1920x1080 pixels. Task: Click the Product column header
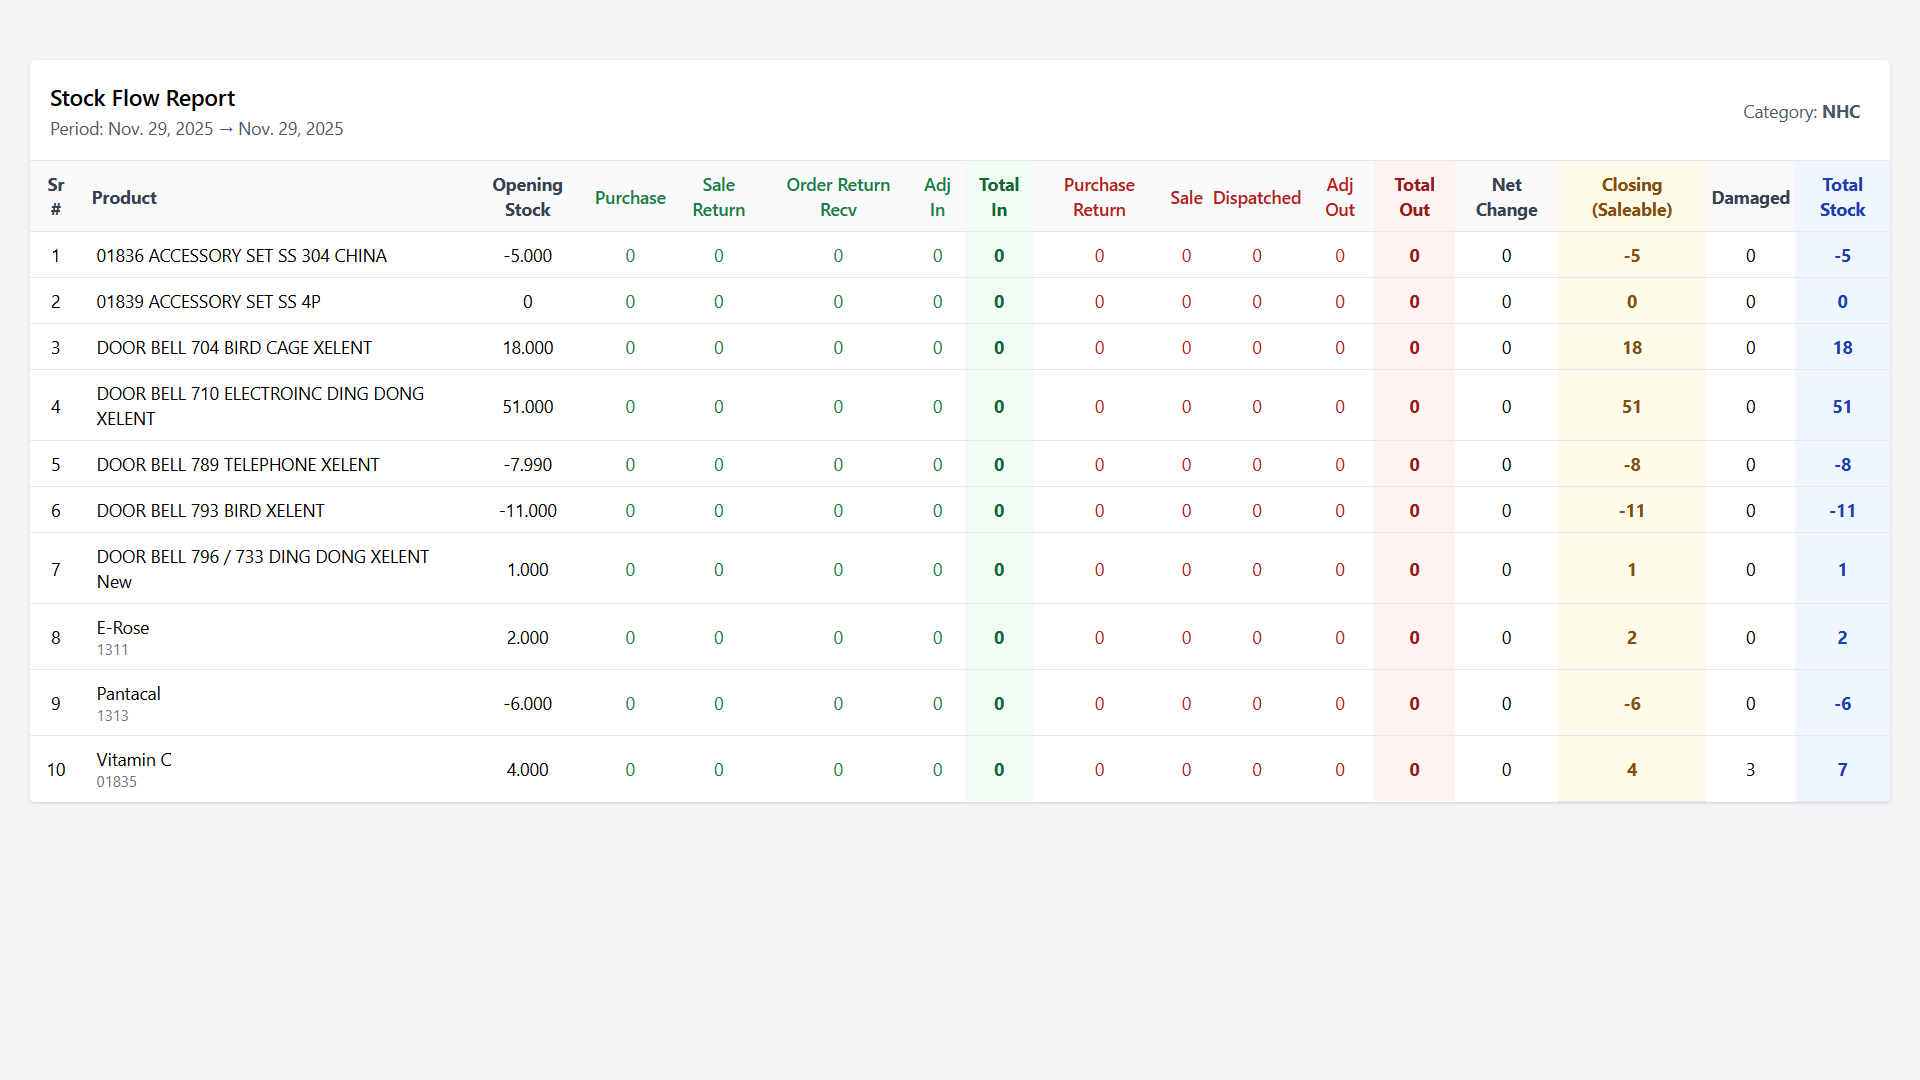pyautogui.click(x=124, y=197)
